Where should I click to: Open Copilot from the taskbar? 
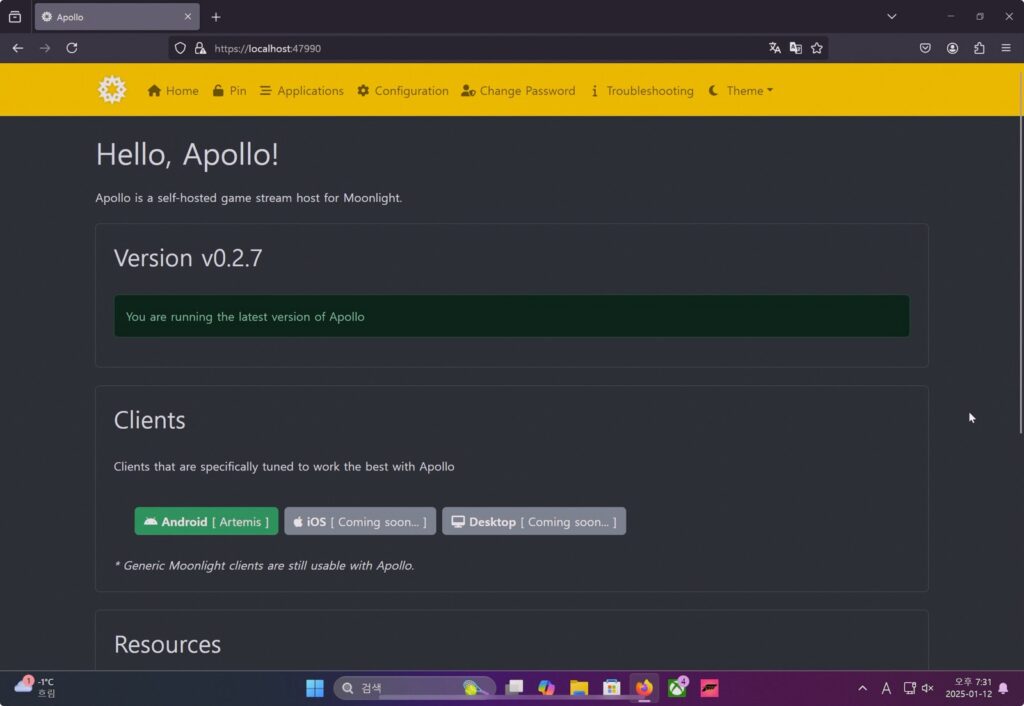547,688
